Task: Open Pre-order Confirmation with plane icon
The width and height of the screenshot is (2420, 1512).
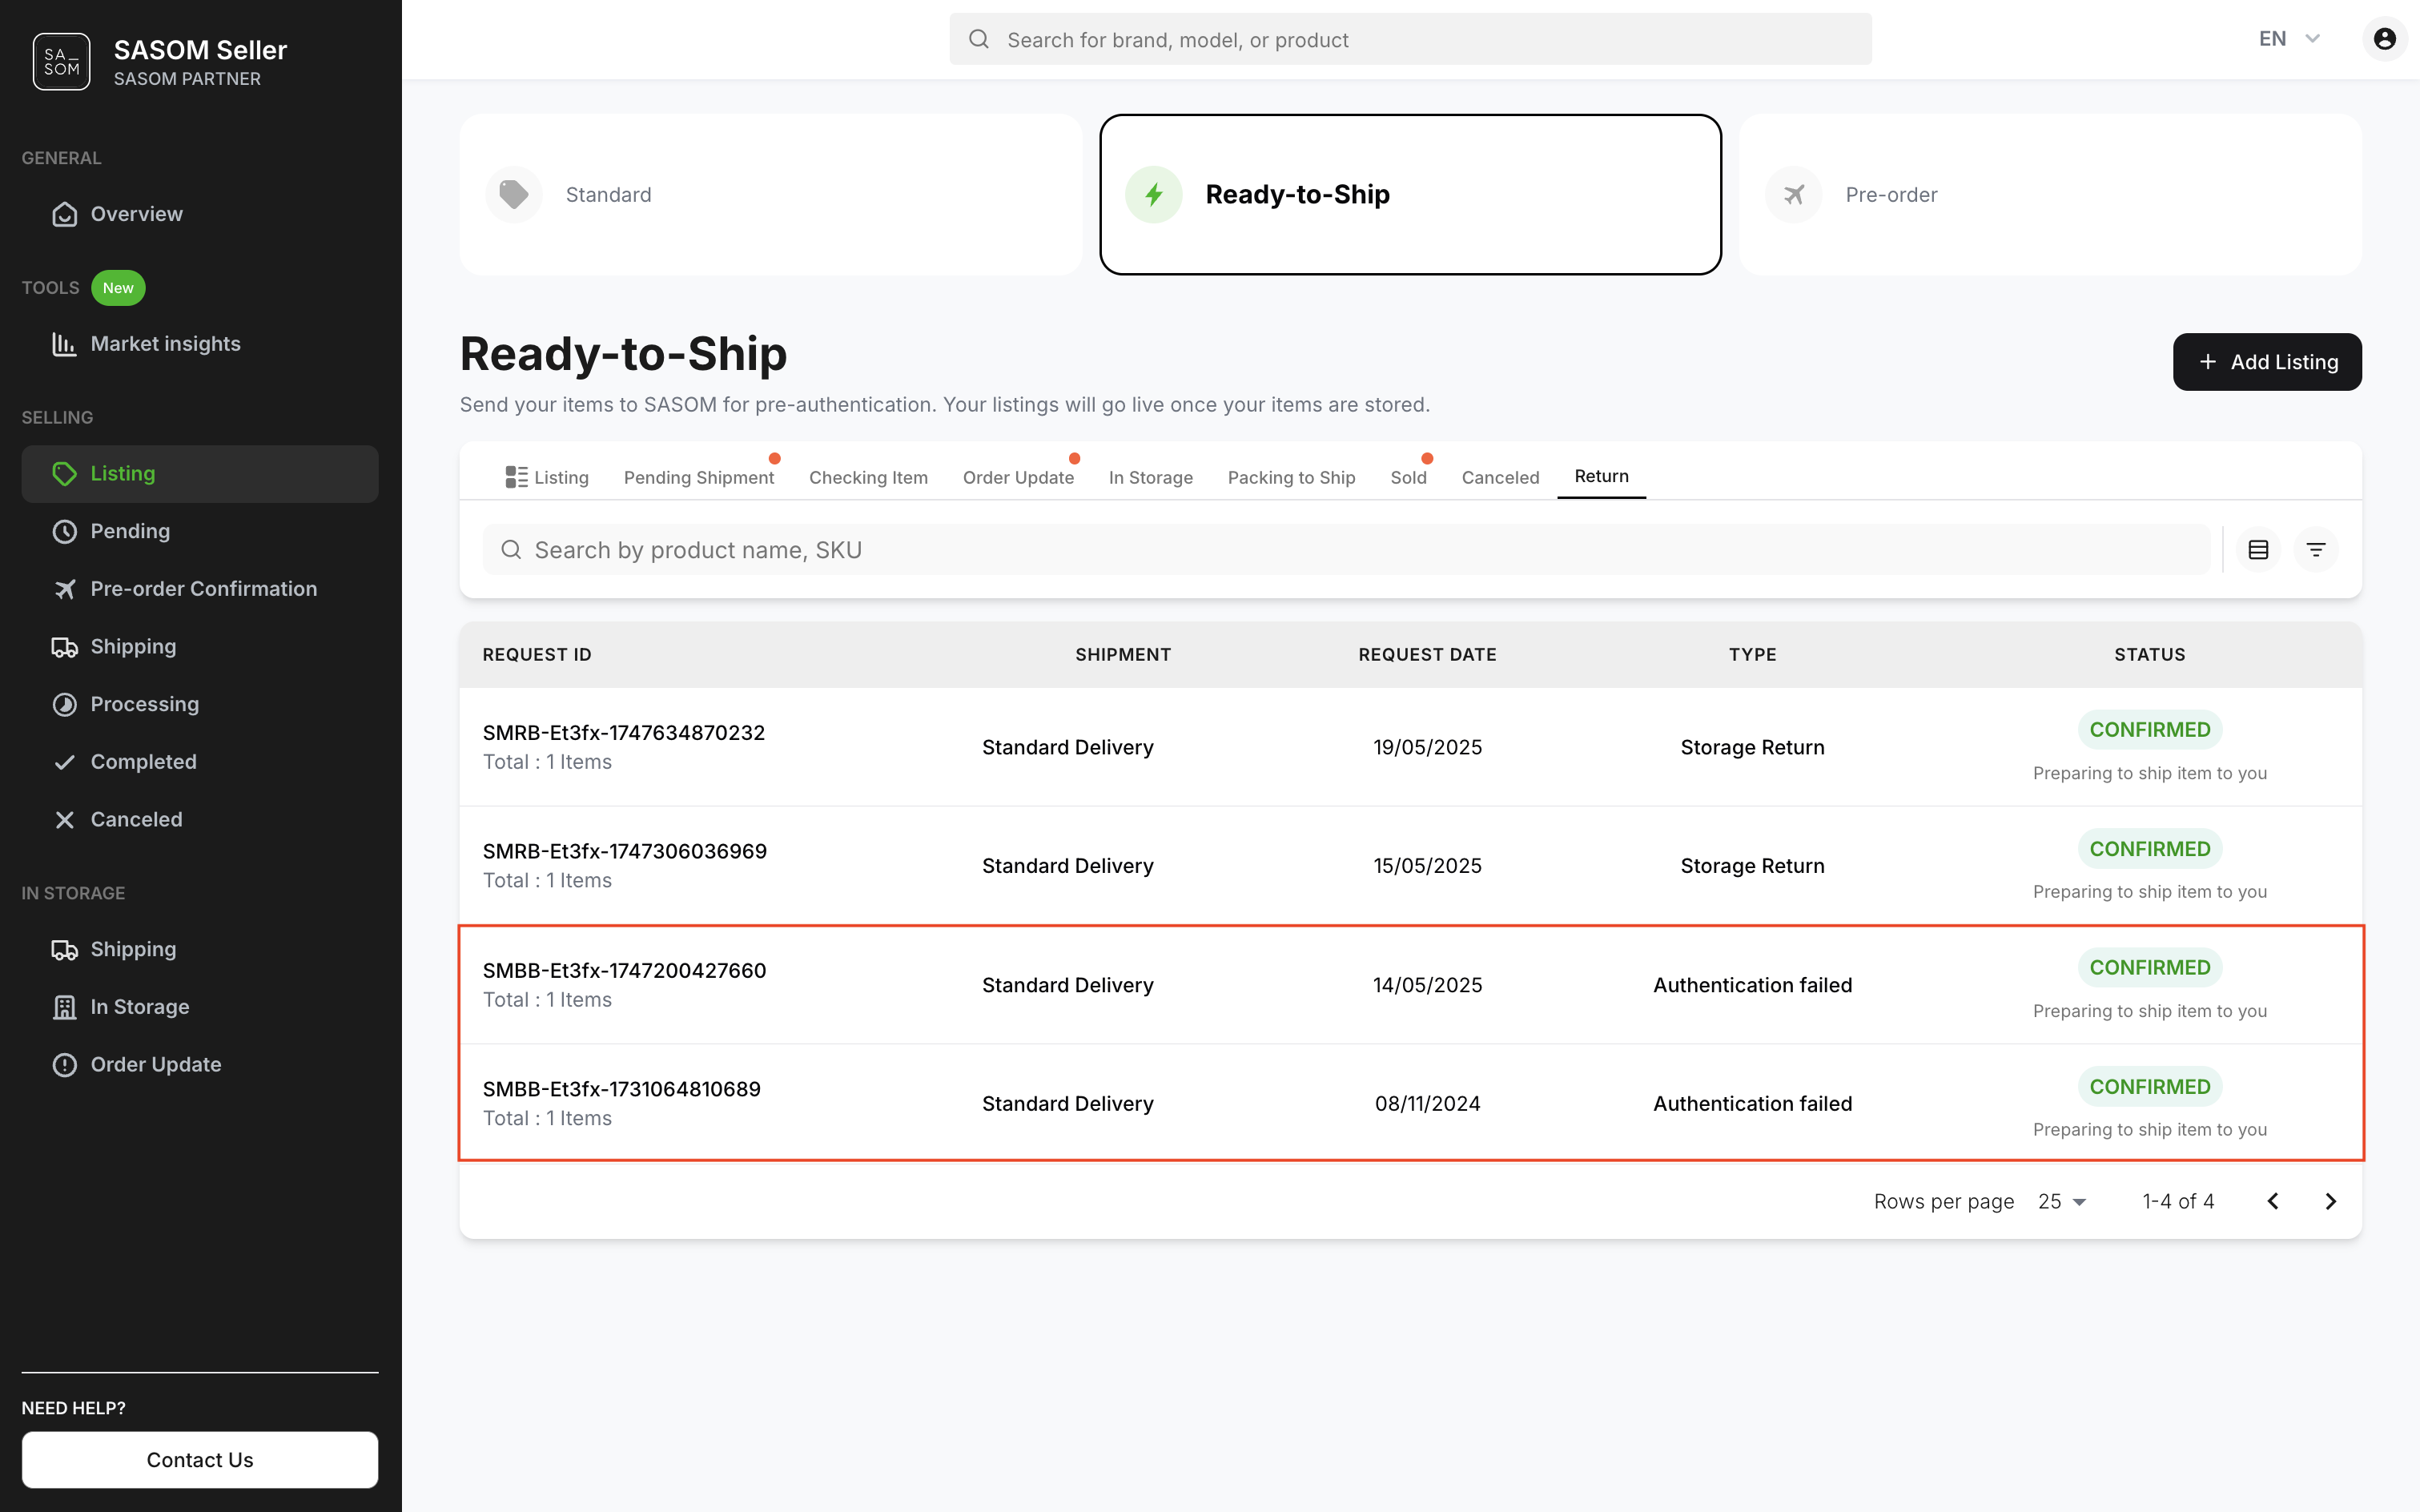Action: pyautogui.click(x=203, y=589)
